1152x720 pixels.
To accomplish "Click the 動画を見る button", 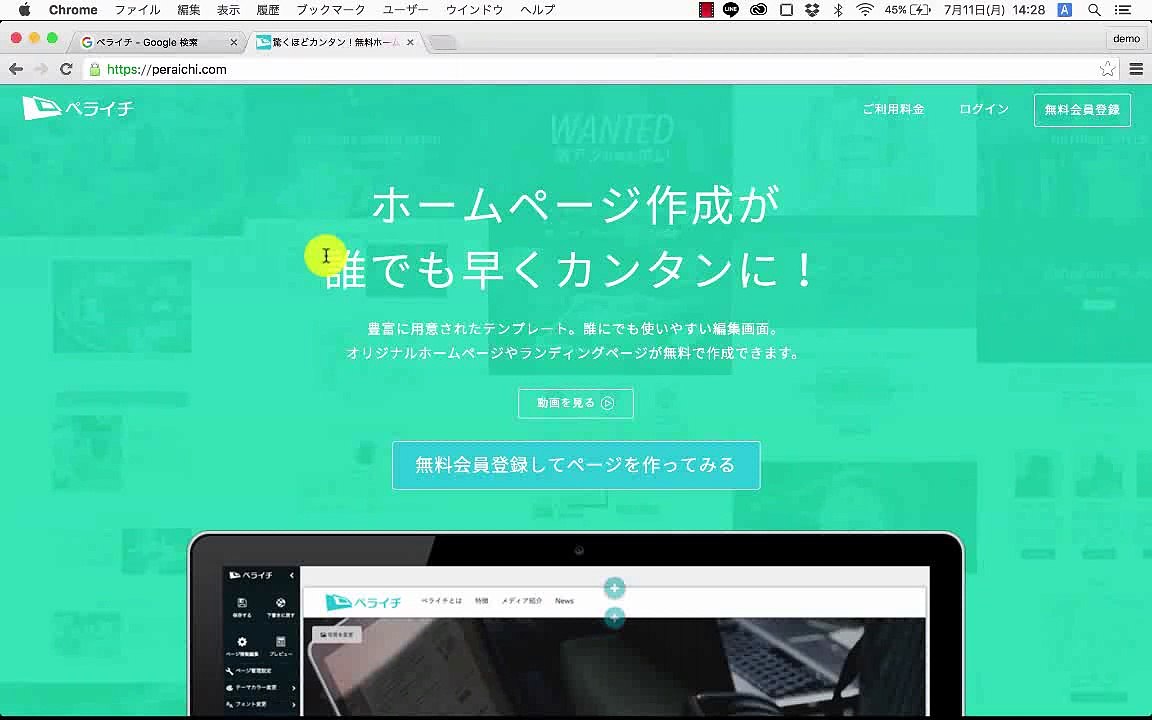I will pyautogui.click(x=575, y=403).
